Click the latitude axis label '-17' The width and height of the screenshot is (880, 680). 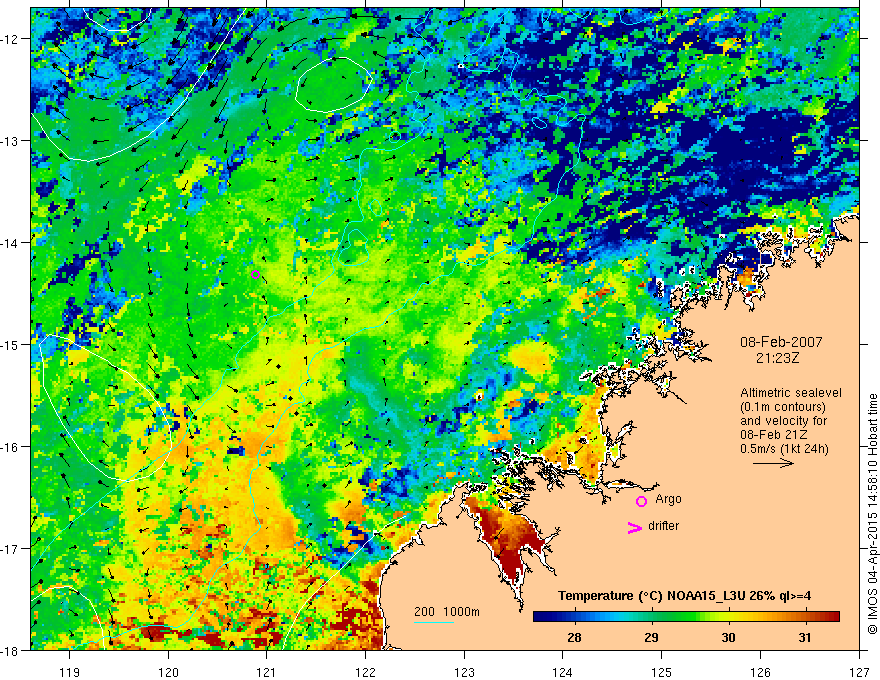11,549
